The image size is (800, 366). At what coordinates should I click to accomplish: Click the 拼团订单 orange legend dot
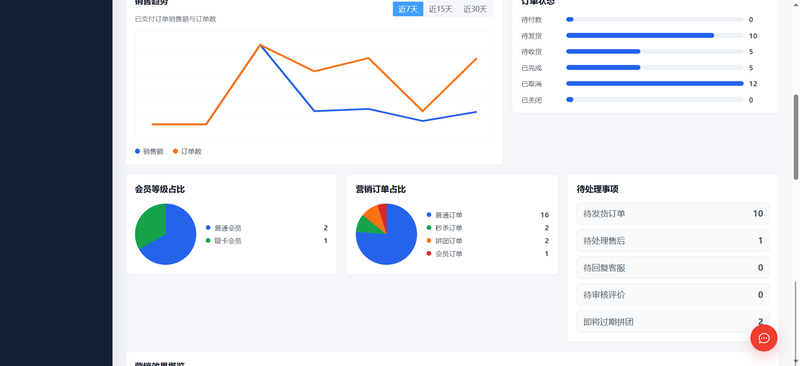click(429, 240)
